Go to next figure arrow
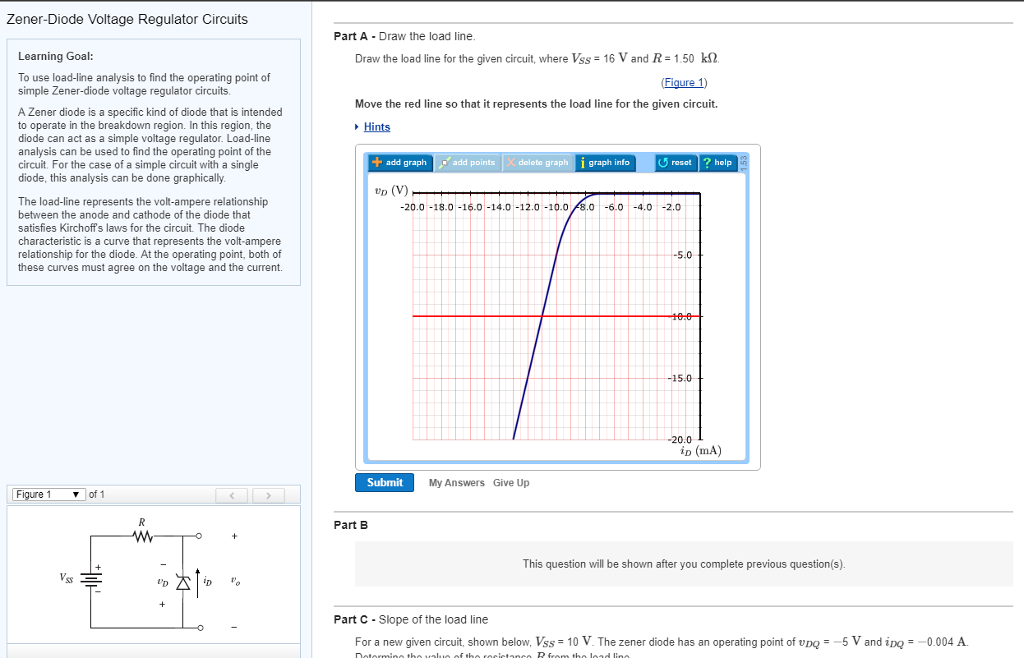The width and height of the screenshot is (1024, 658). point(267,495)
